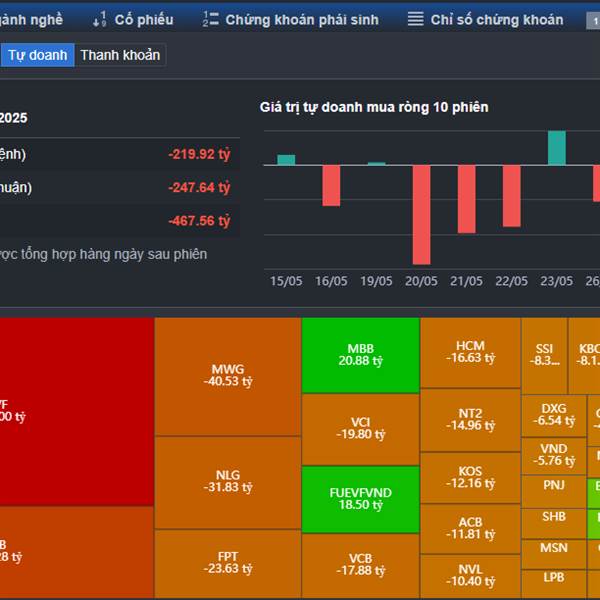600x600 pixels.
Task: Click the 23/05 green bar in chart
Action: point(557,148)
